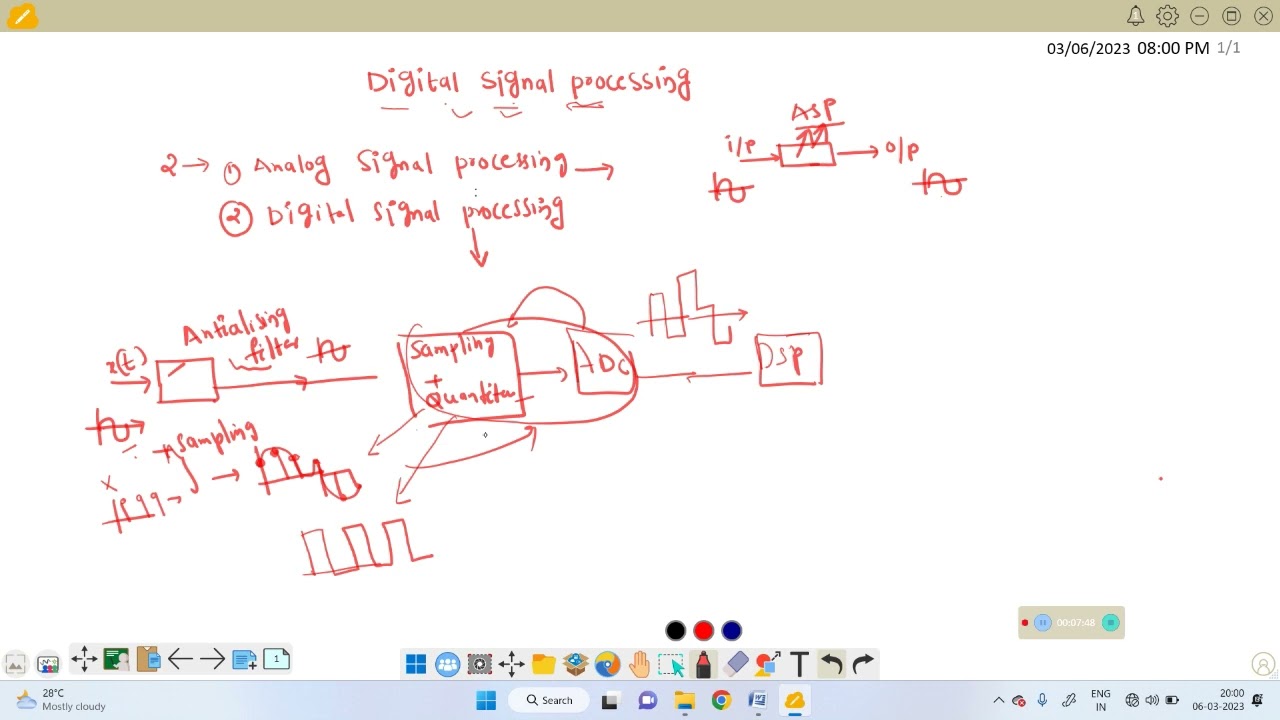Click the OneDrive cloud tray icon

point(1019,700)
